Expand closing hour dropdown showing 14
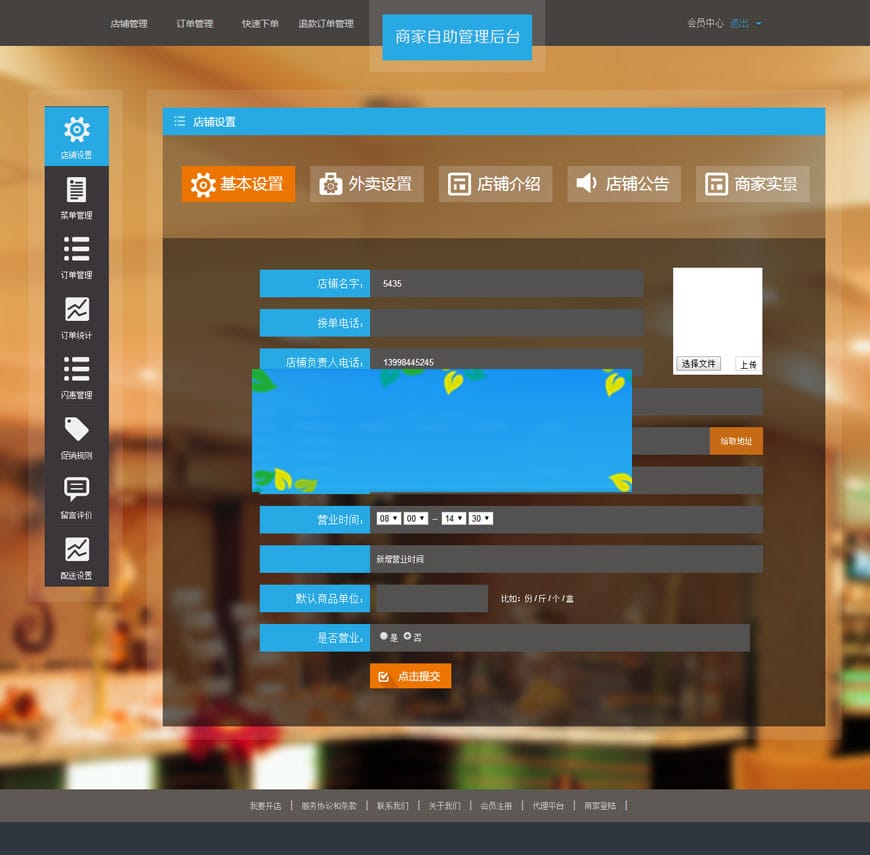 (453, 519)
